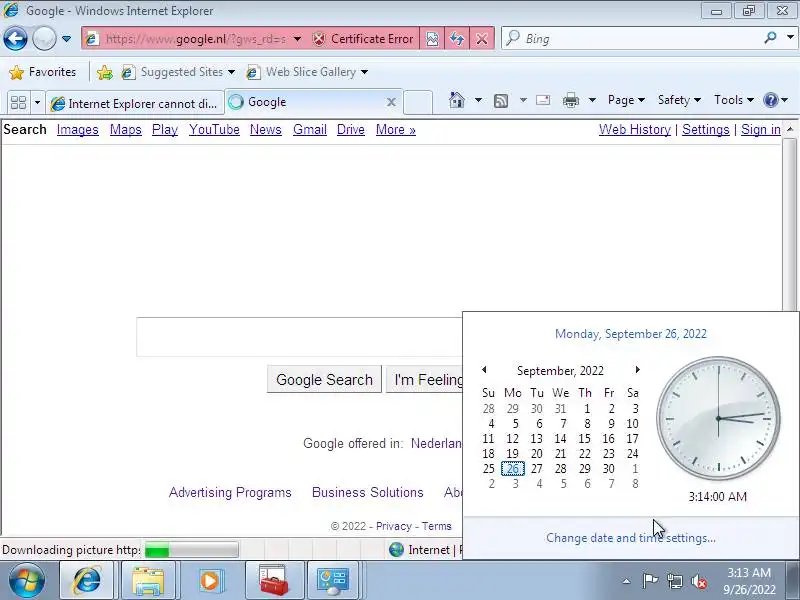The width and height of the screenshot is (800, 600).
Task: Show hidden tray icons arrow
Action: pos(627,581)
